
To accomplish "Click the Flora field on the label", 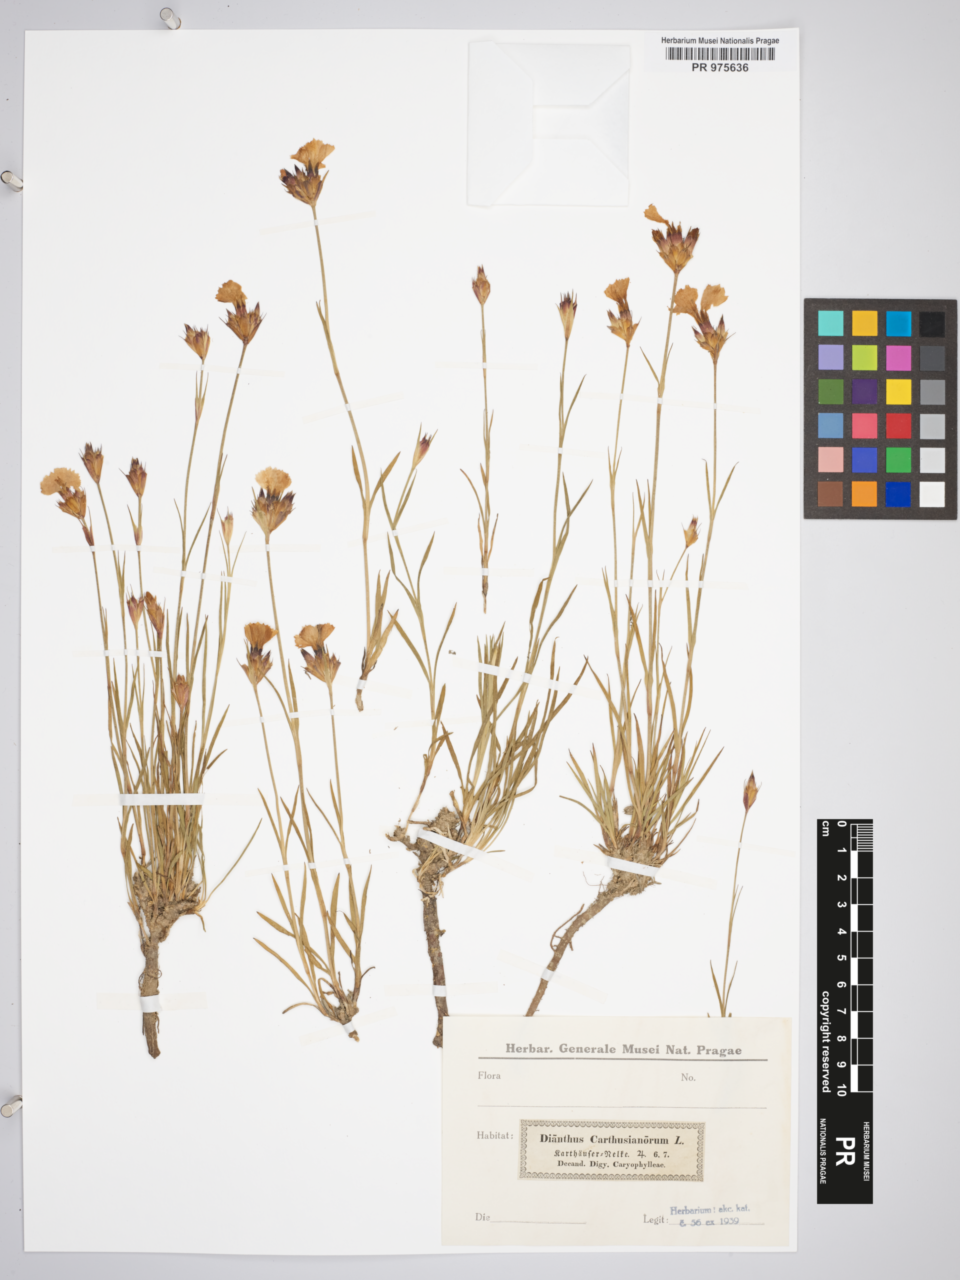I will click(x=490, y=1077).
